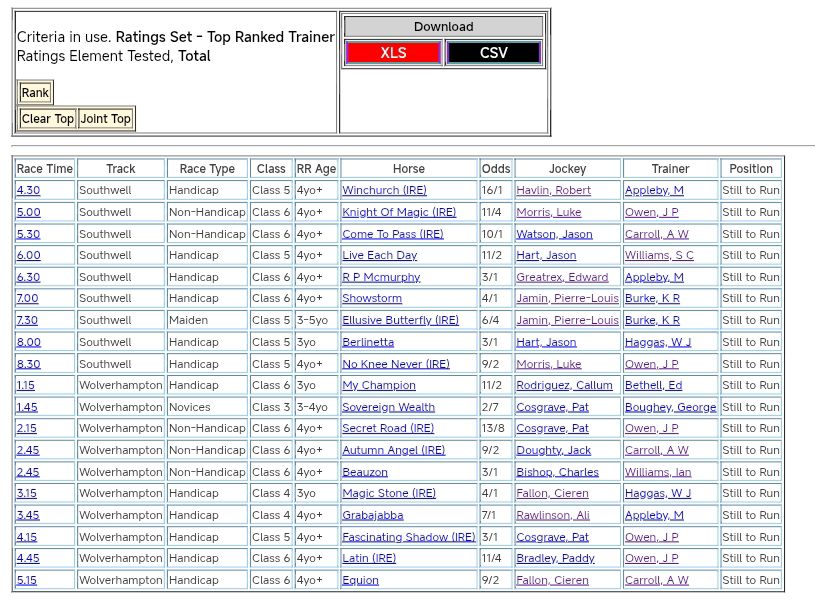This screenshot has height=603, width=815.
Task: View horse Ellusive Butterfly (IRE)
Action: pos(400,320)
